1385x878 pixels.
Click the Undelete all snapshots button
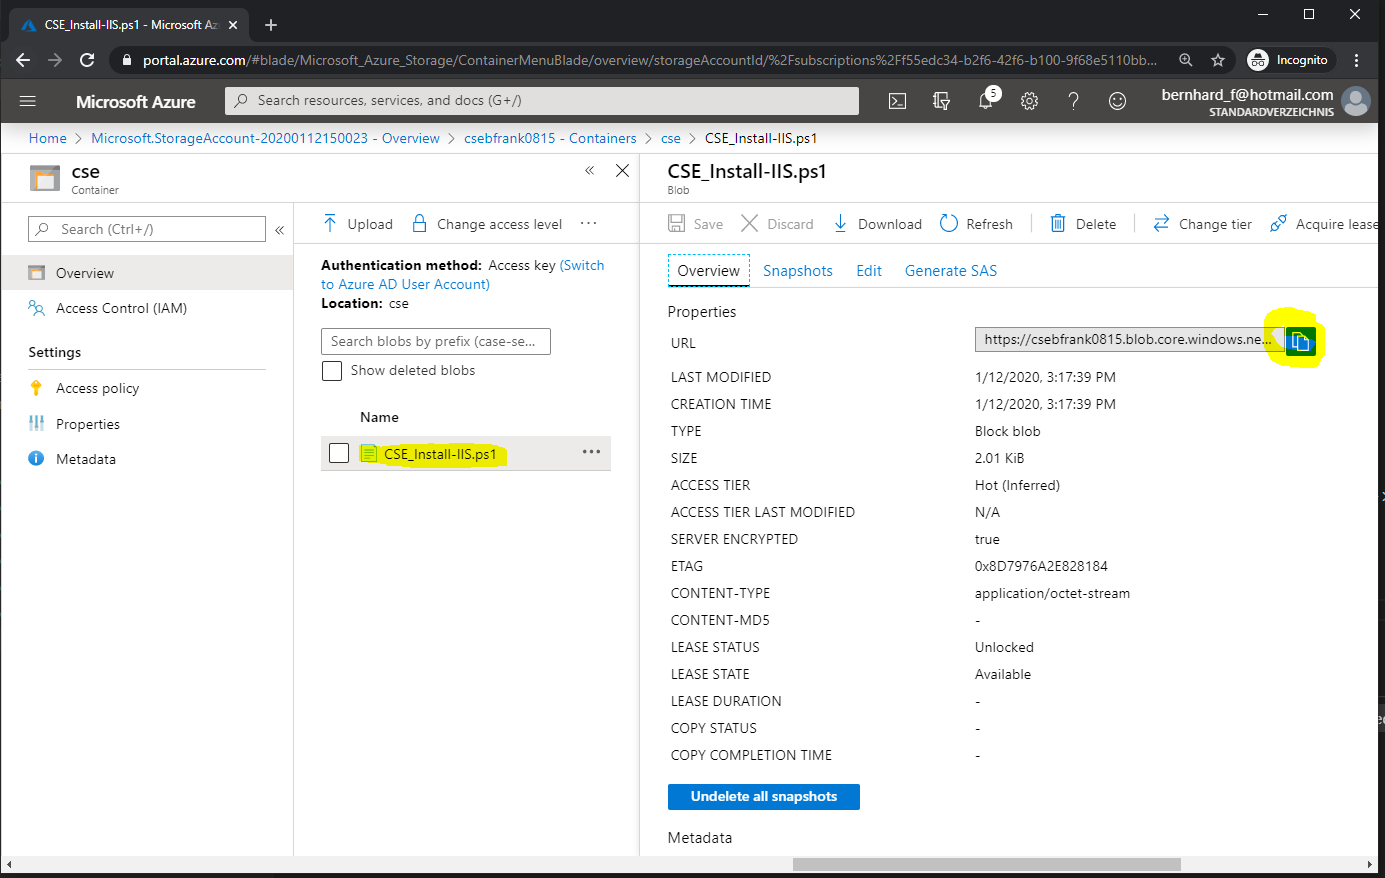pos(763,796)
